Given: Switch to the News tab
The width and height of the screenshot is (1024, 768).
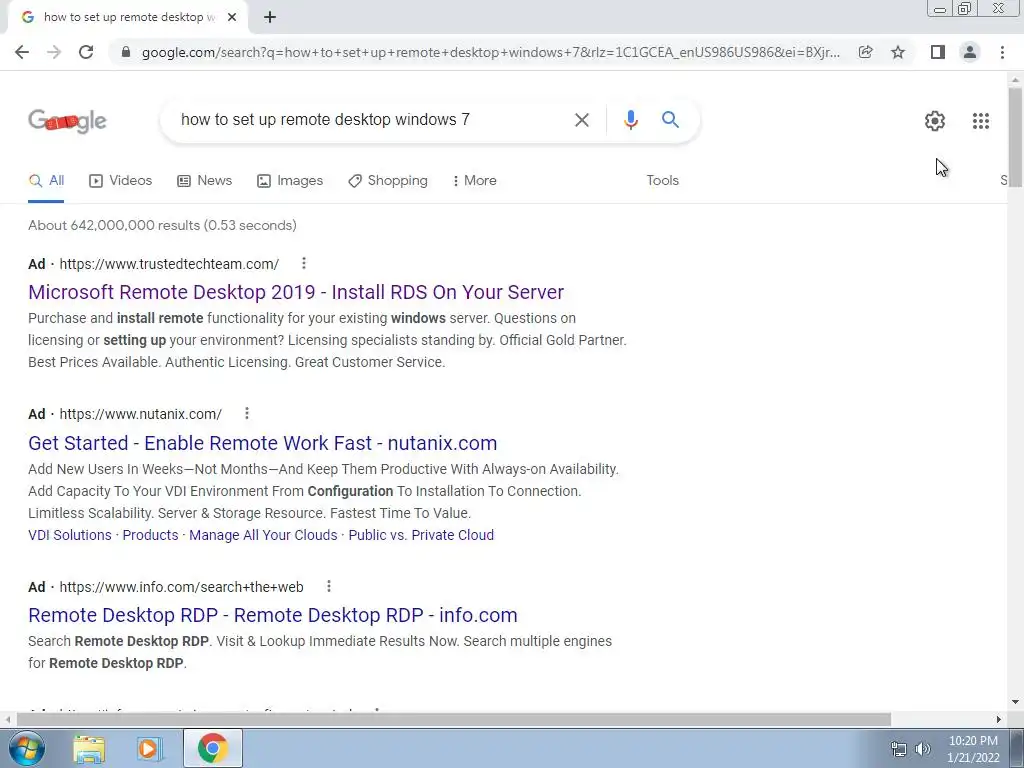Looking at the screenshot, I should pos(204,180).
